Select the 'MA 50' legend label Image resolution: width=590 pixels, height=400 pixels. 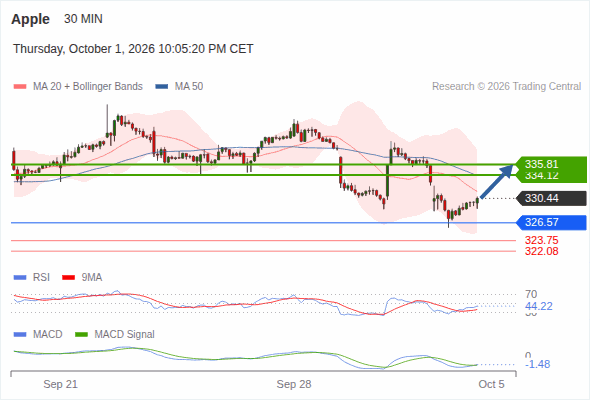189,87
